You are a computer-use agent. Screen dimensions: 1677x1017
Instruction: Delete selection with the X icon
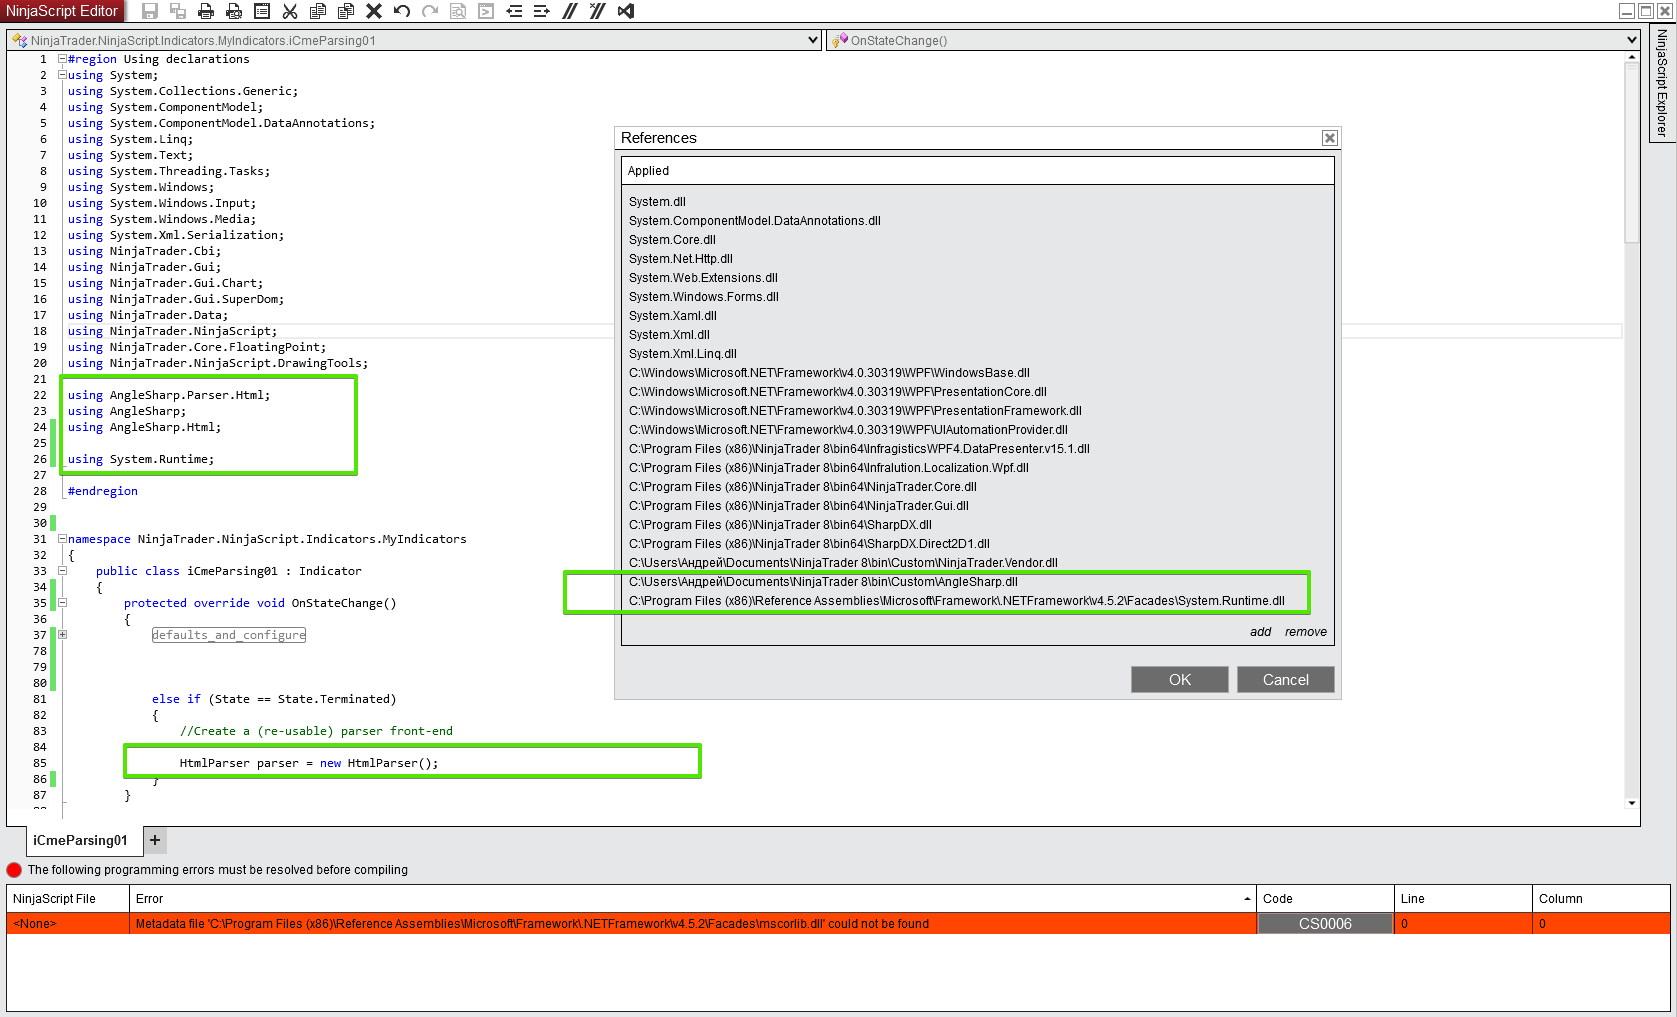pyautogui.click(x=374, y=11)
